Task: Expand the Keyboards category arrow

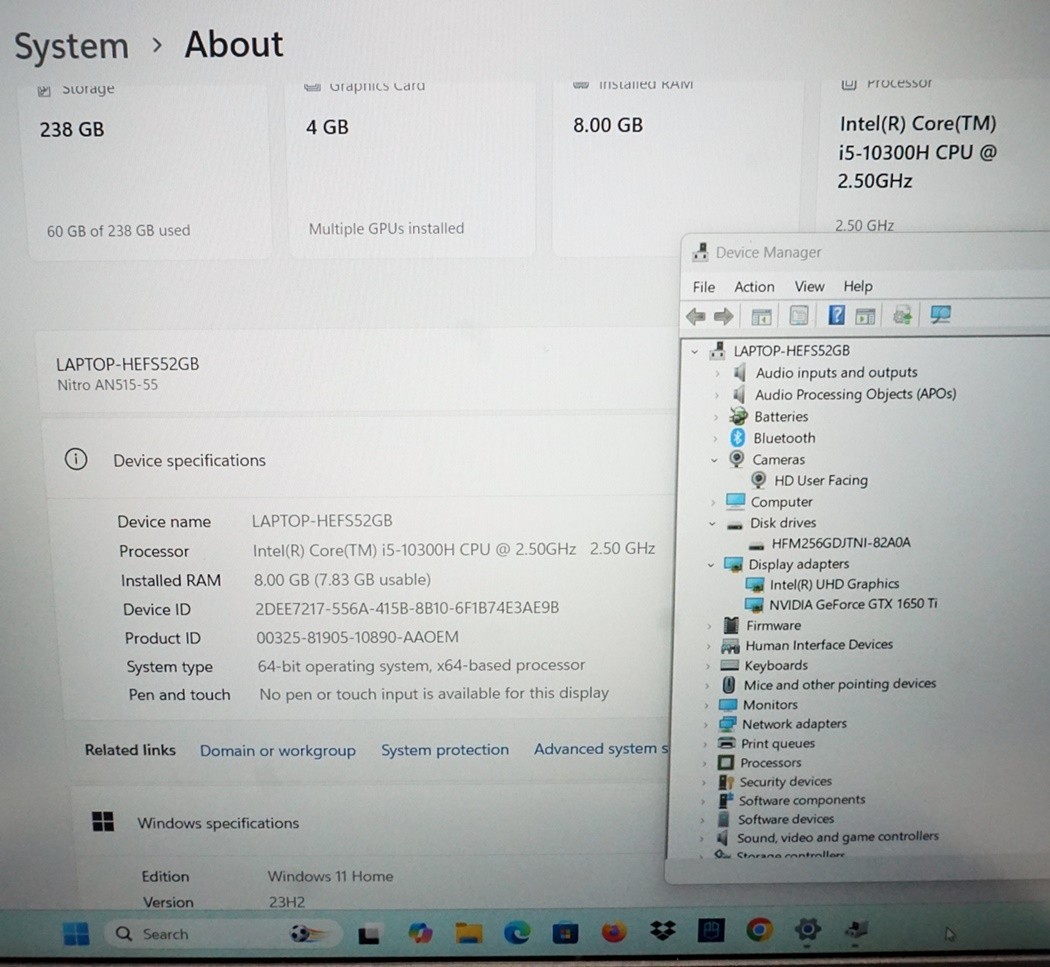Action: [x=707, y=666]
